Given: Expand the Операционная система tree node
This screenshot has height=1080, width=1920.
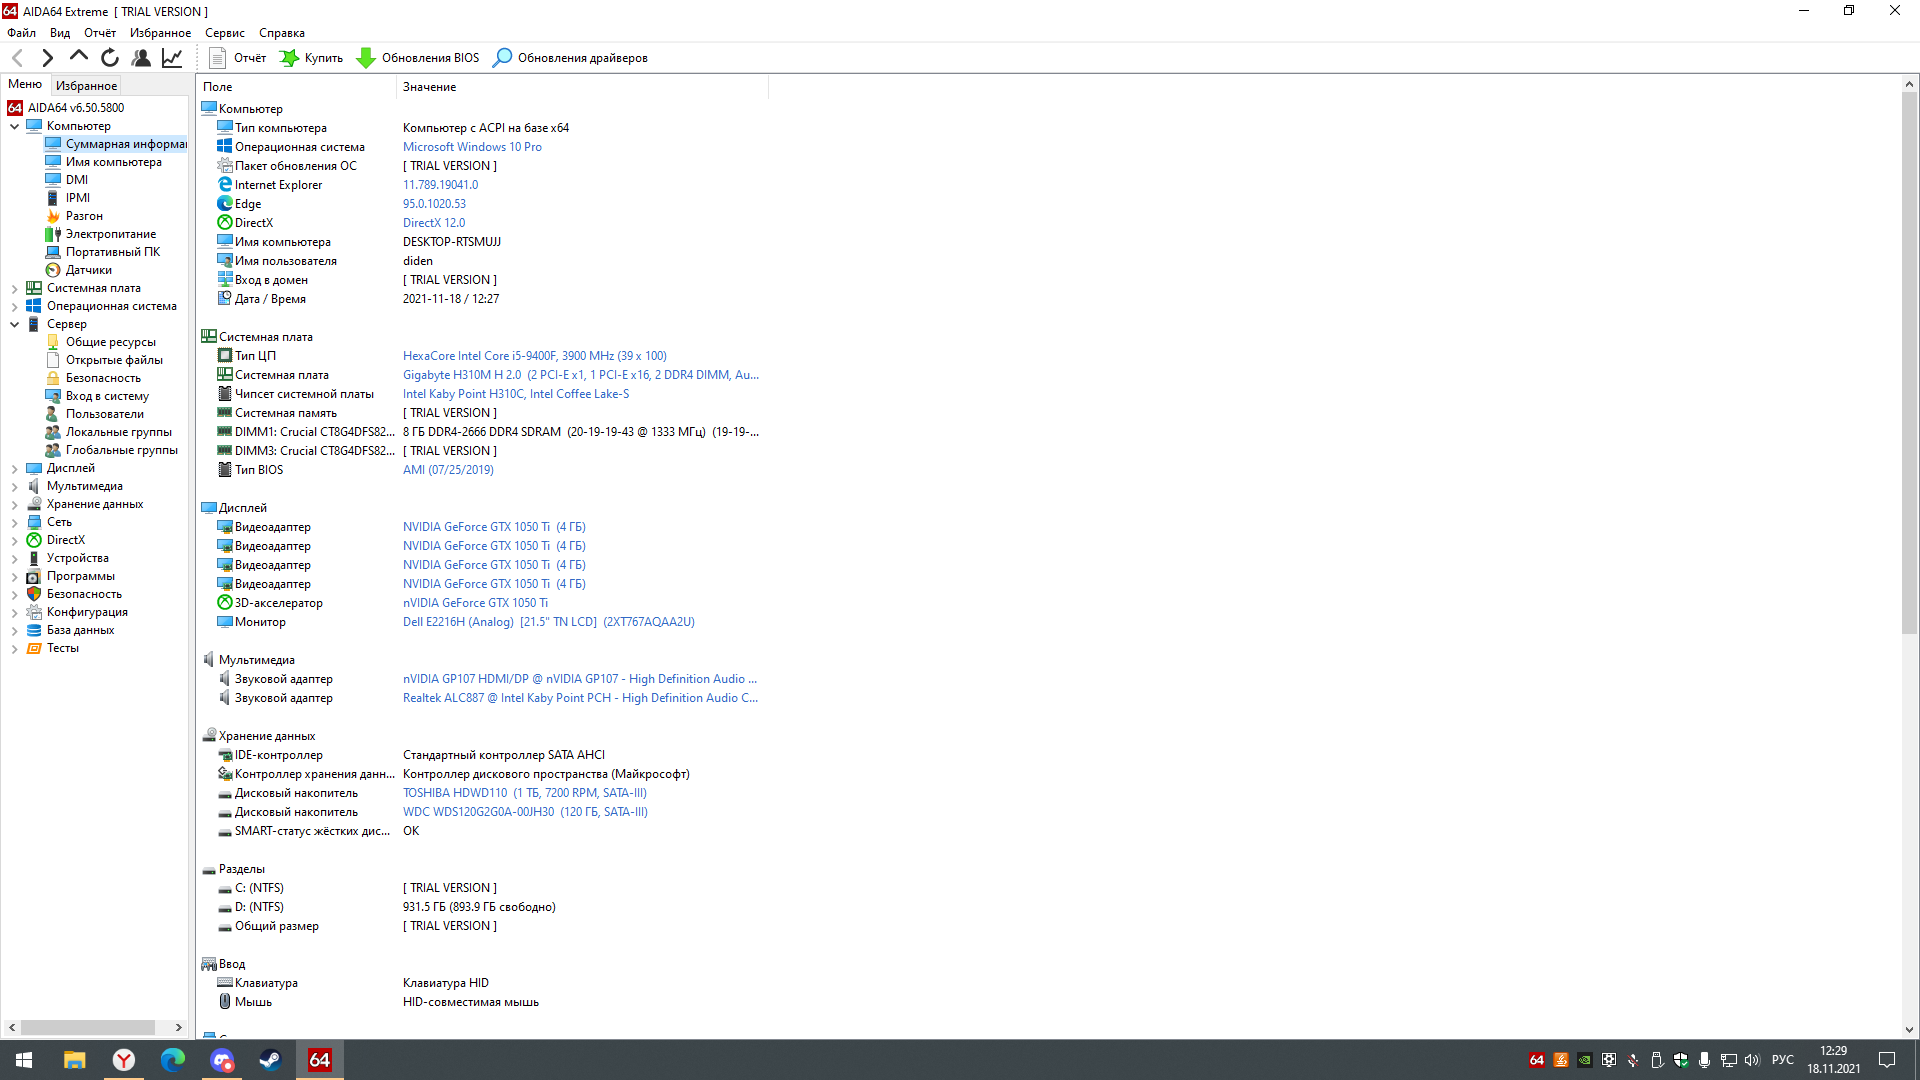Looking at the screenshot, I should coord(14,306).
